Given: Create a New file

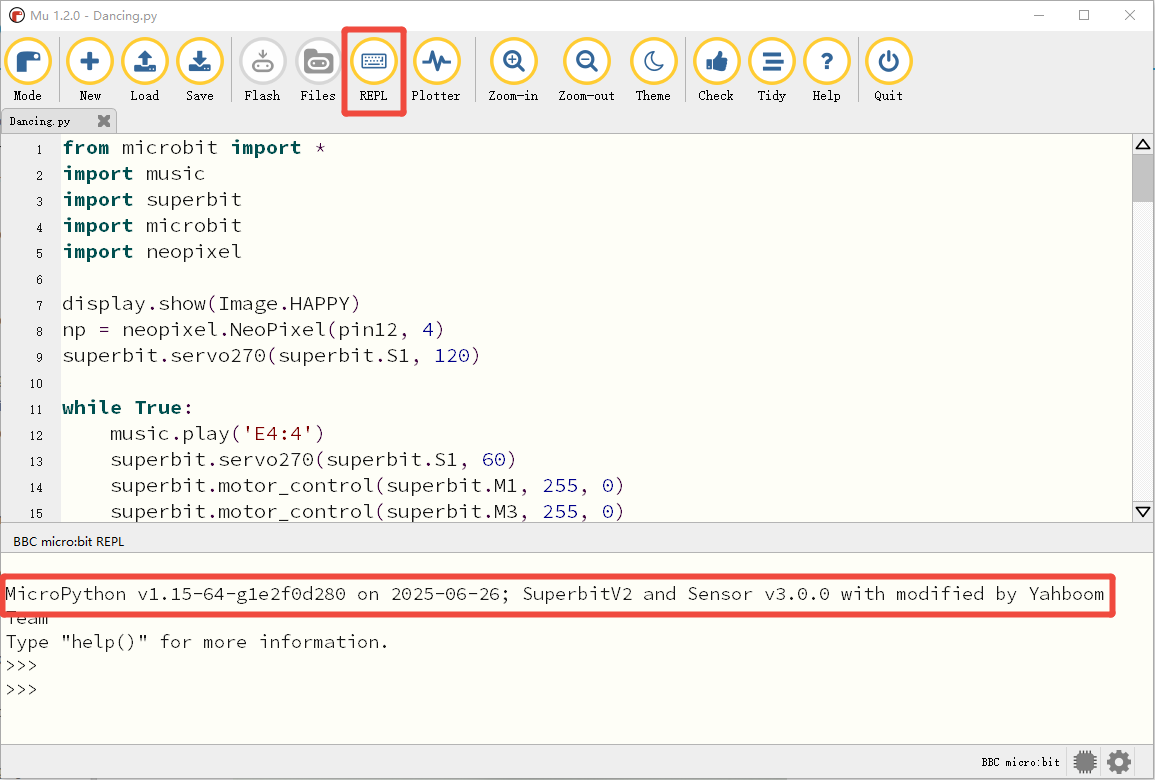Looking at the screenshot, I should [90, 70].
